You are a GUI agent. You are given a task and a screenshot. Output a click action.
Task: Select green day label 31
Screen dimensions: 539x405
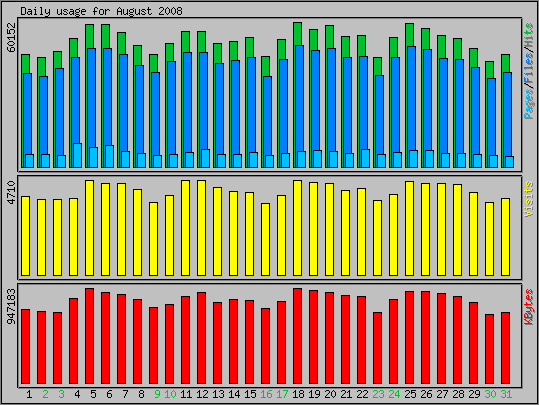point(506,394)
